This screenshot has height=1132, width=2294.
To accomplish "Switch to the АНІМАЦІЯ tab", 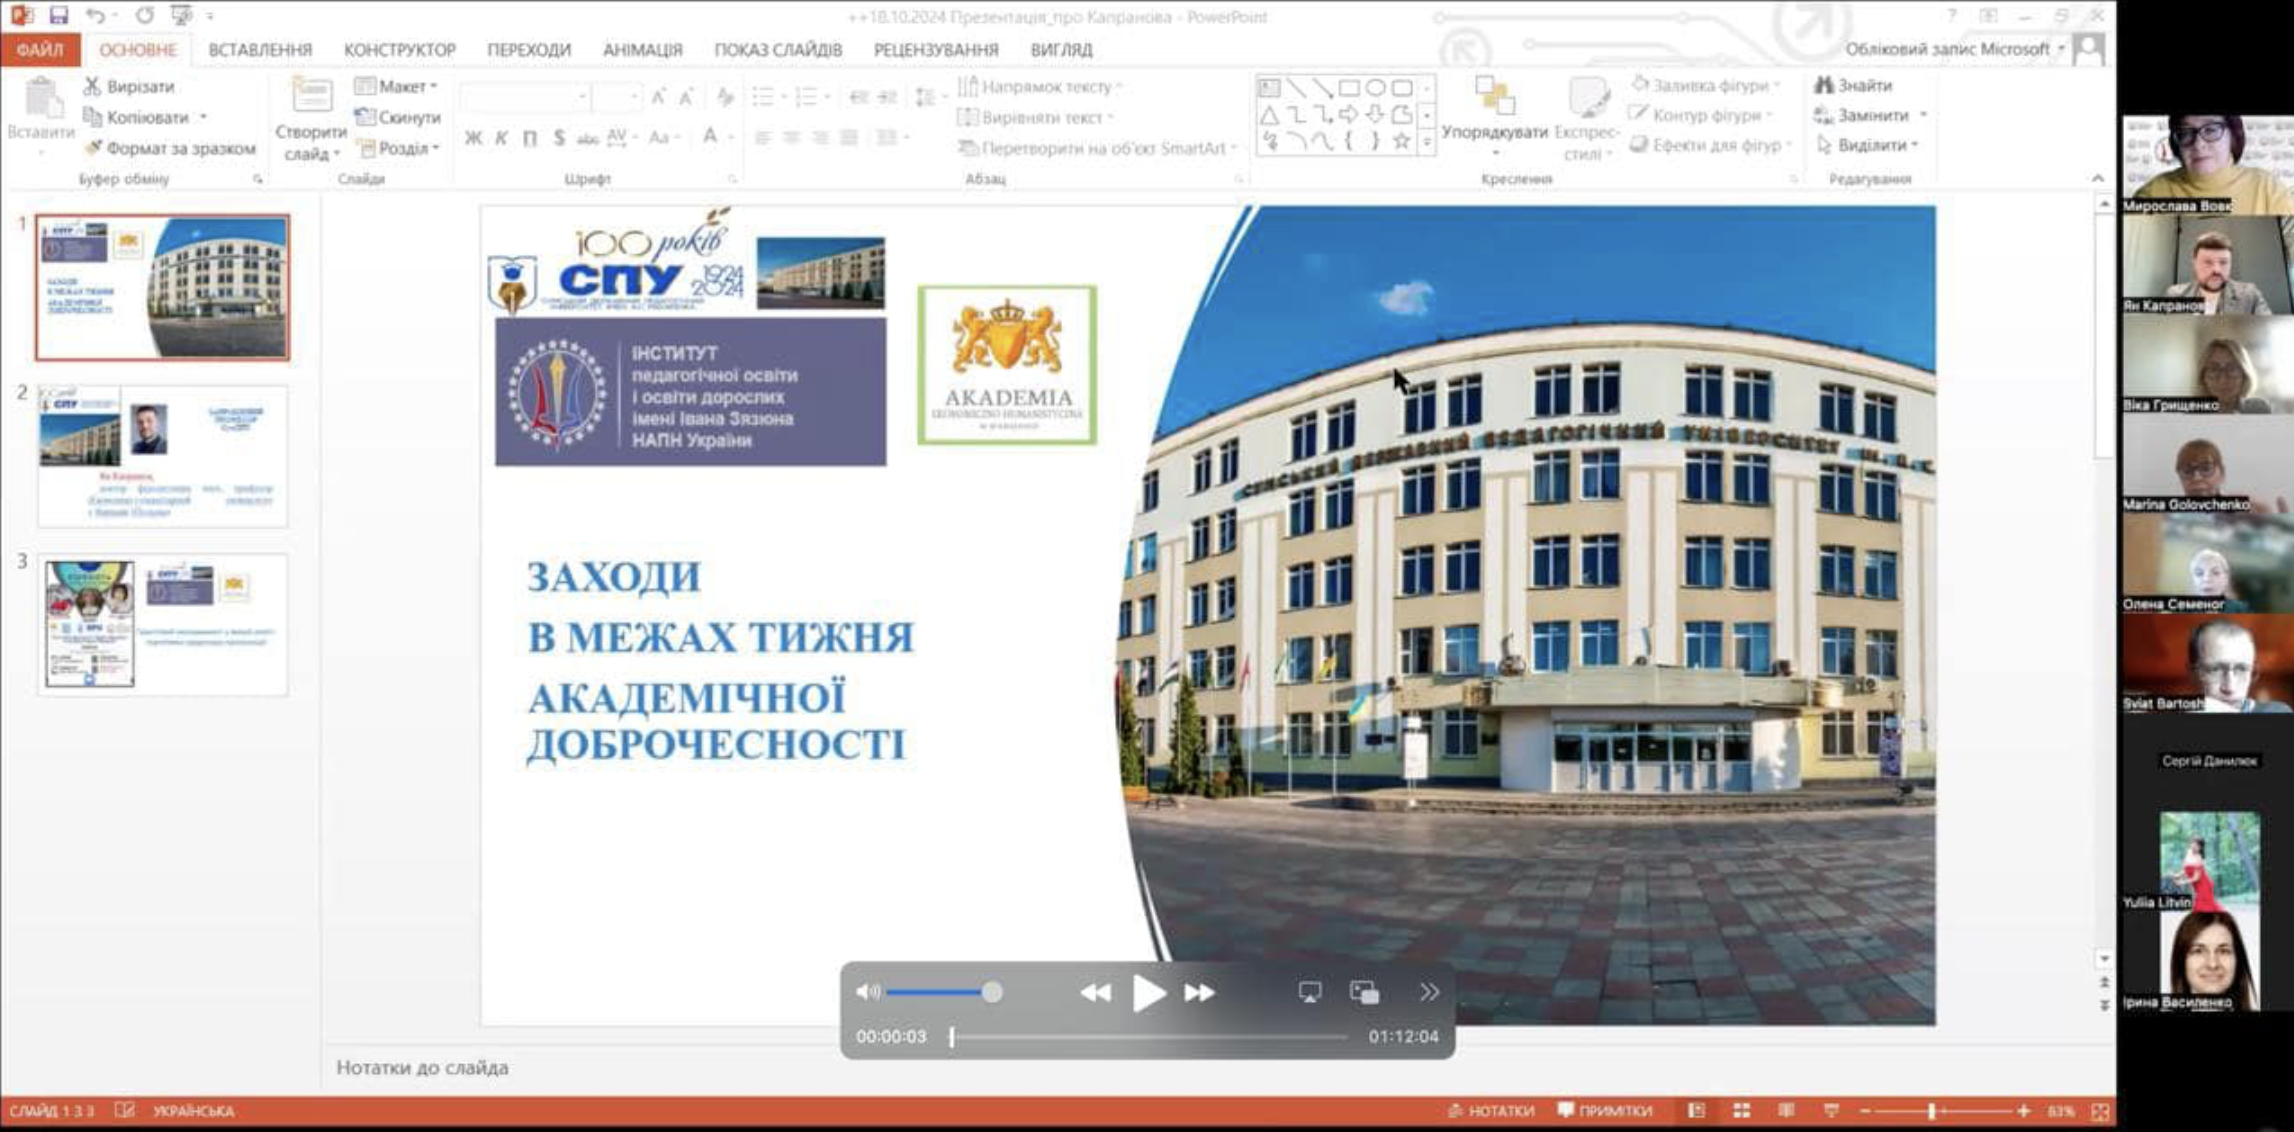I will pos(642,49).
